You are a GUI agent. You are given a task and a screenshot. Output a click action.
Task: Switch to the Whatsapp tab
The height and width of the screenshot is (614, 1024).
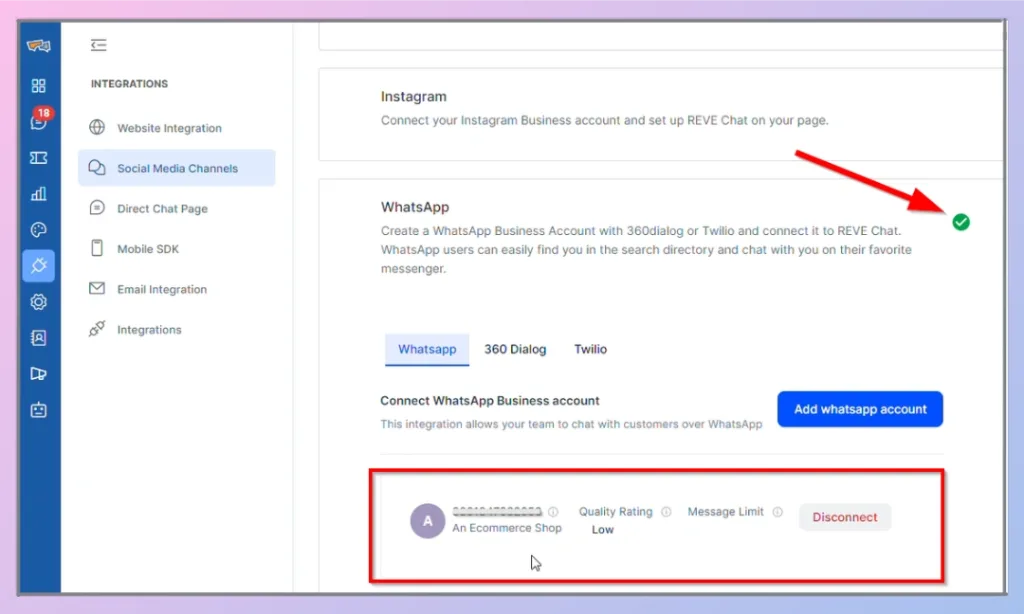click(427, 349)
